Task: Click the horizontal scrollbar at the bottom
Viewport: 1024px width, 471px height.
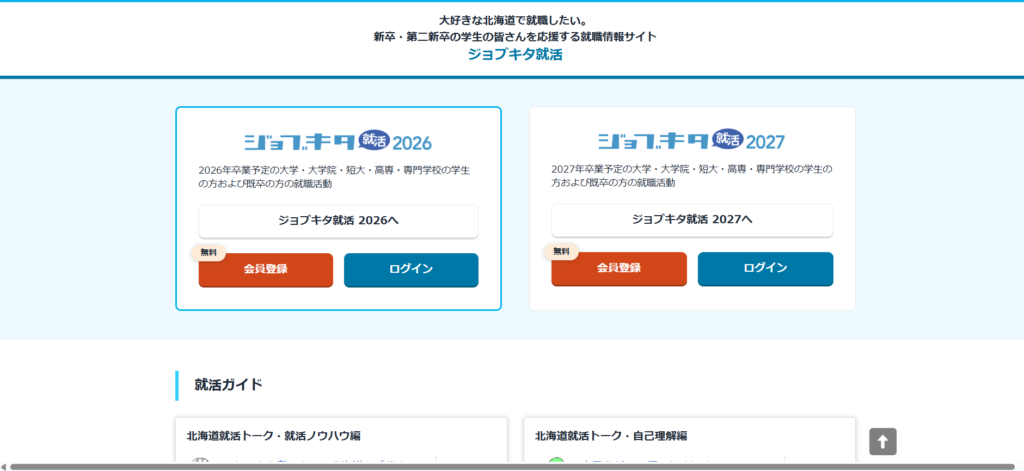Action: point(500,466)
